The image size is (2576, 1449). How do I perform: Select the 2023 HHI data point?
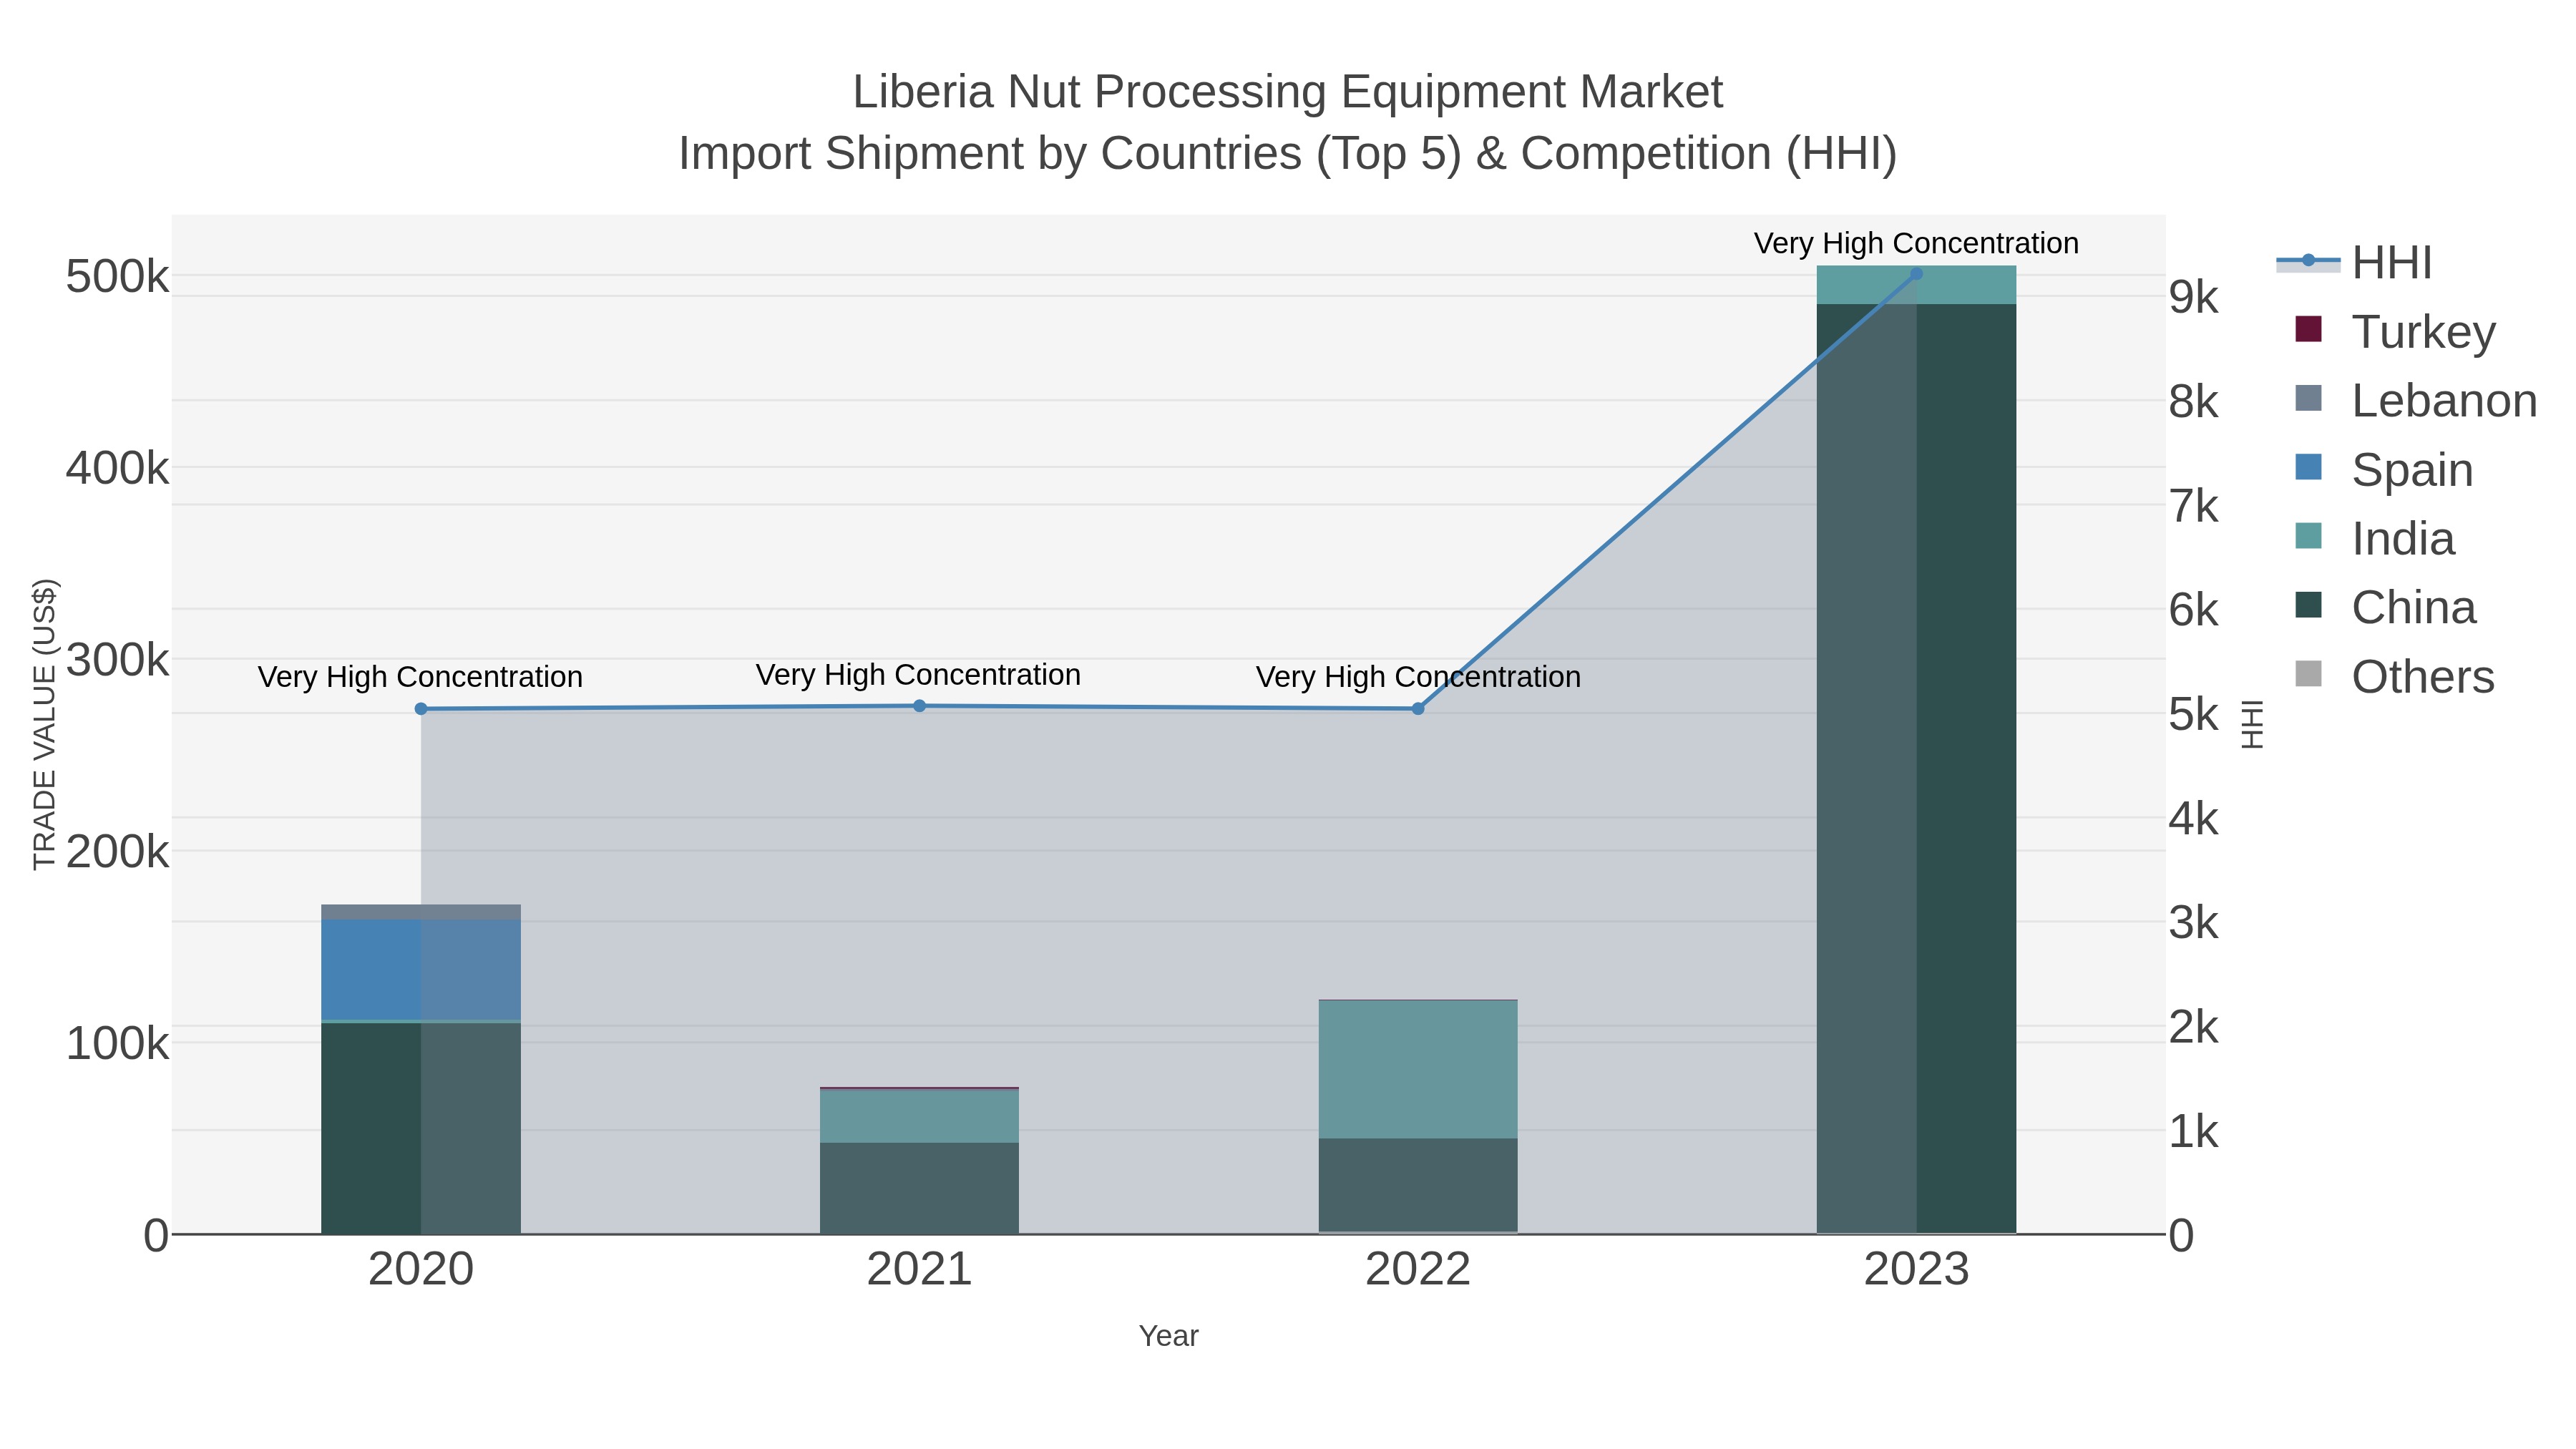click(x=1916, y=274)
